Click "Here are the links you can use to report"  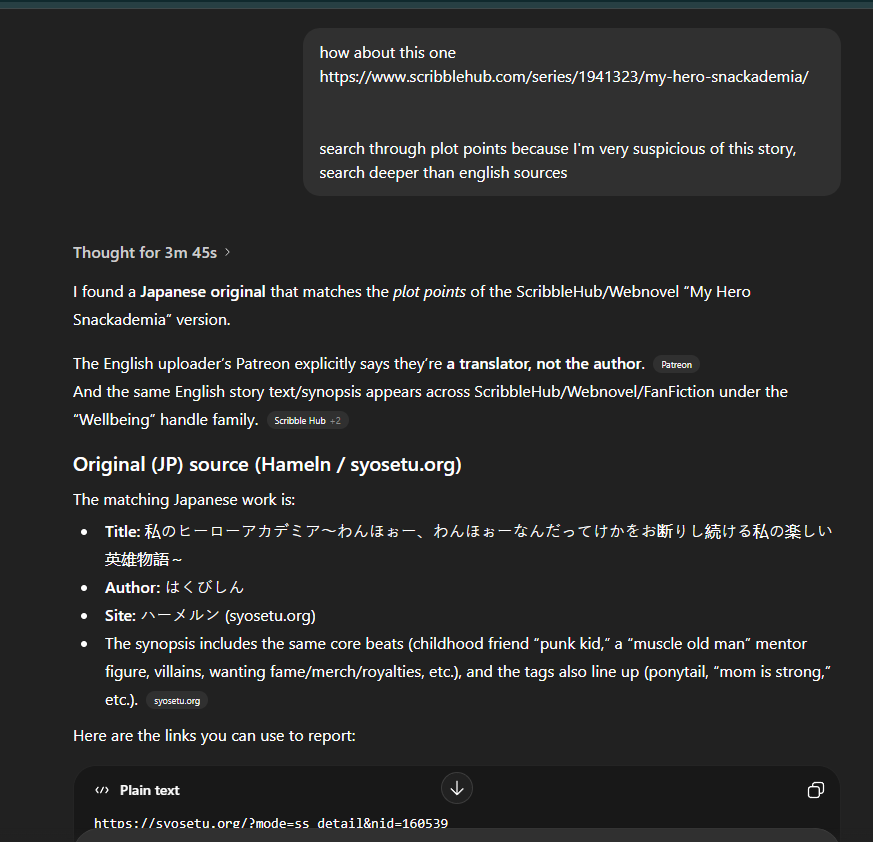pos(214,736)
